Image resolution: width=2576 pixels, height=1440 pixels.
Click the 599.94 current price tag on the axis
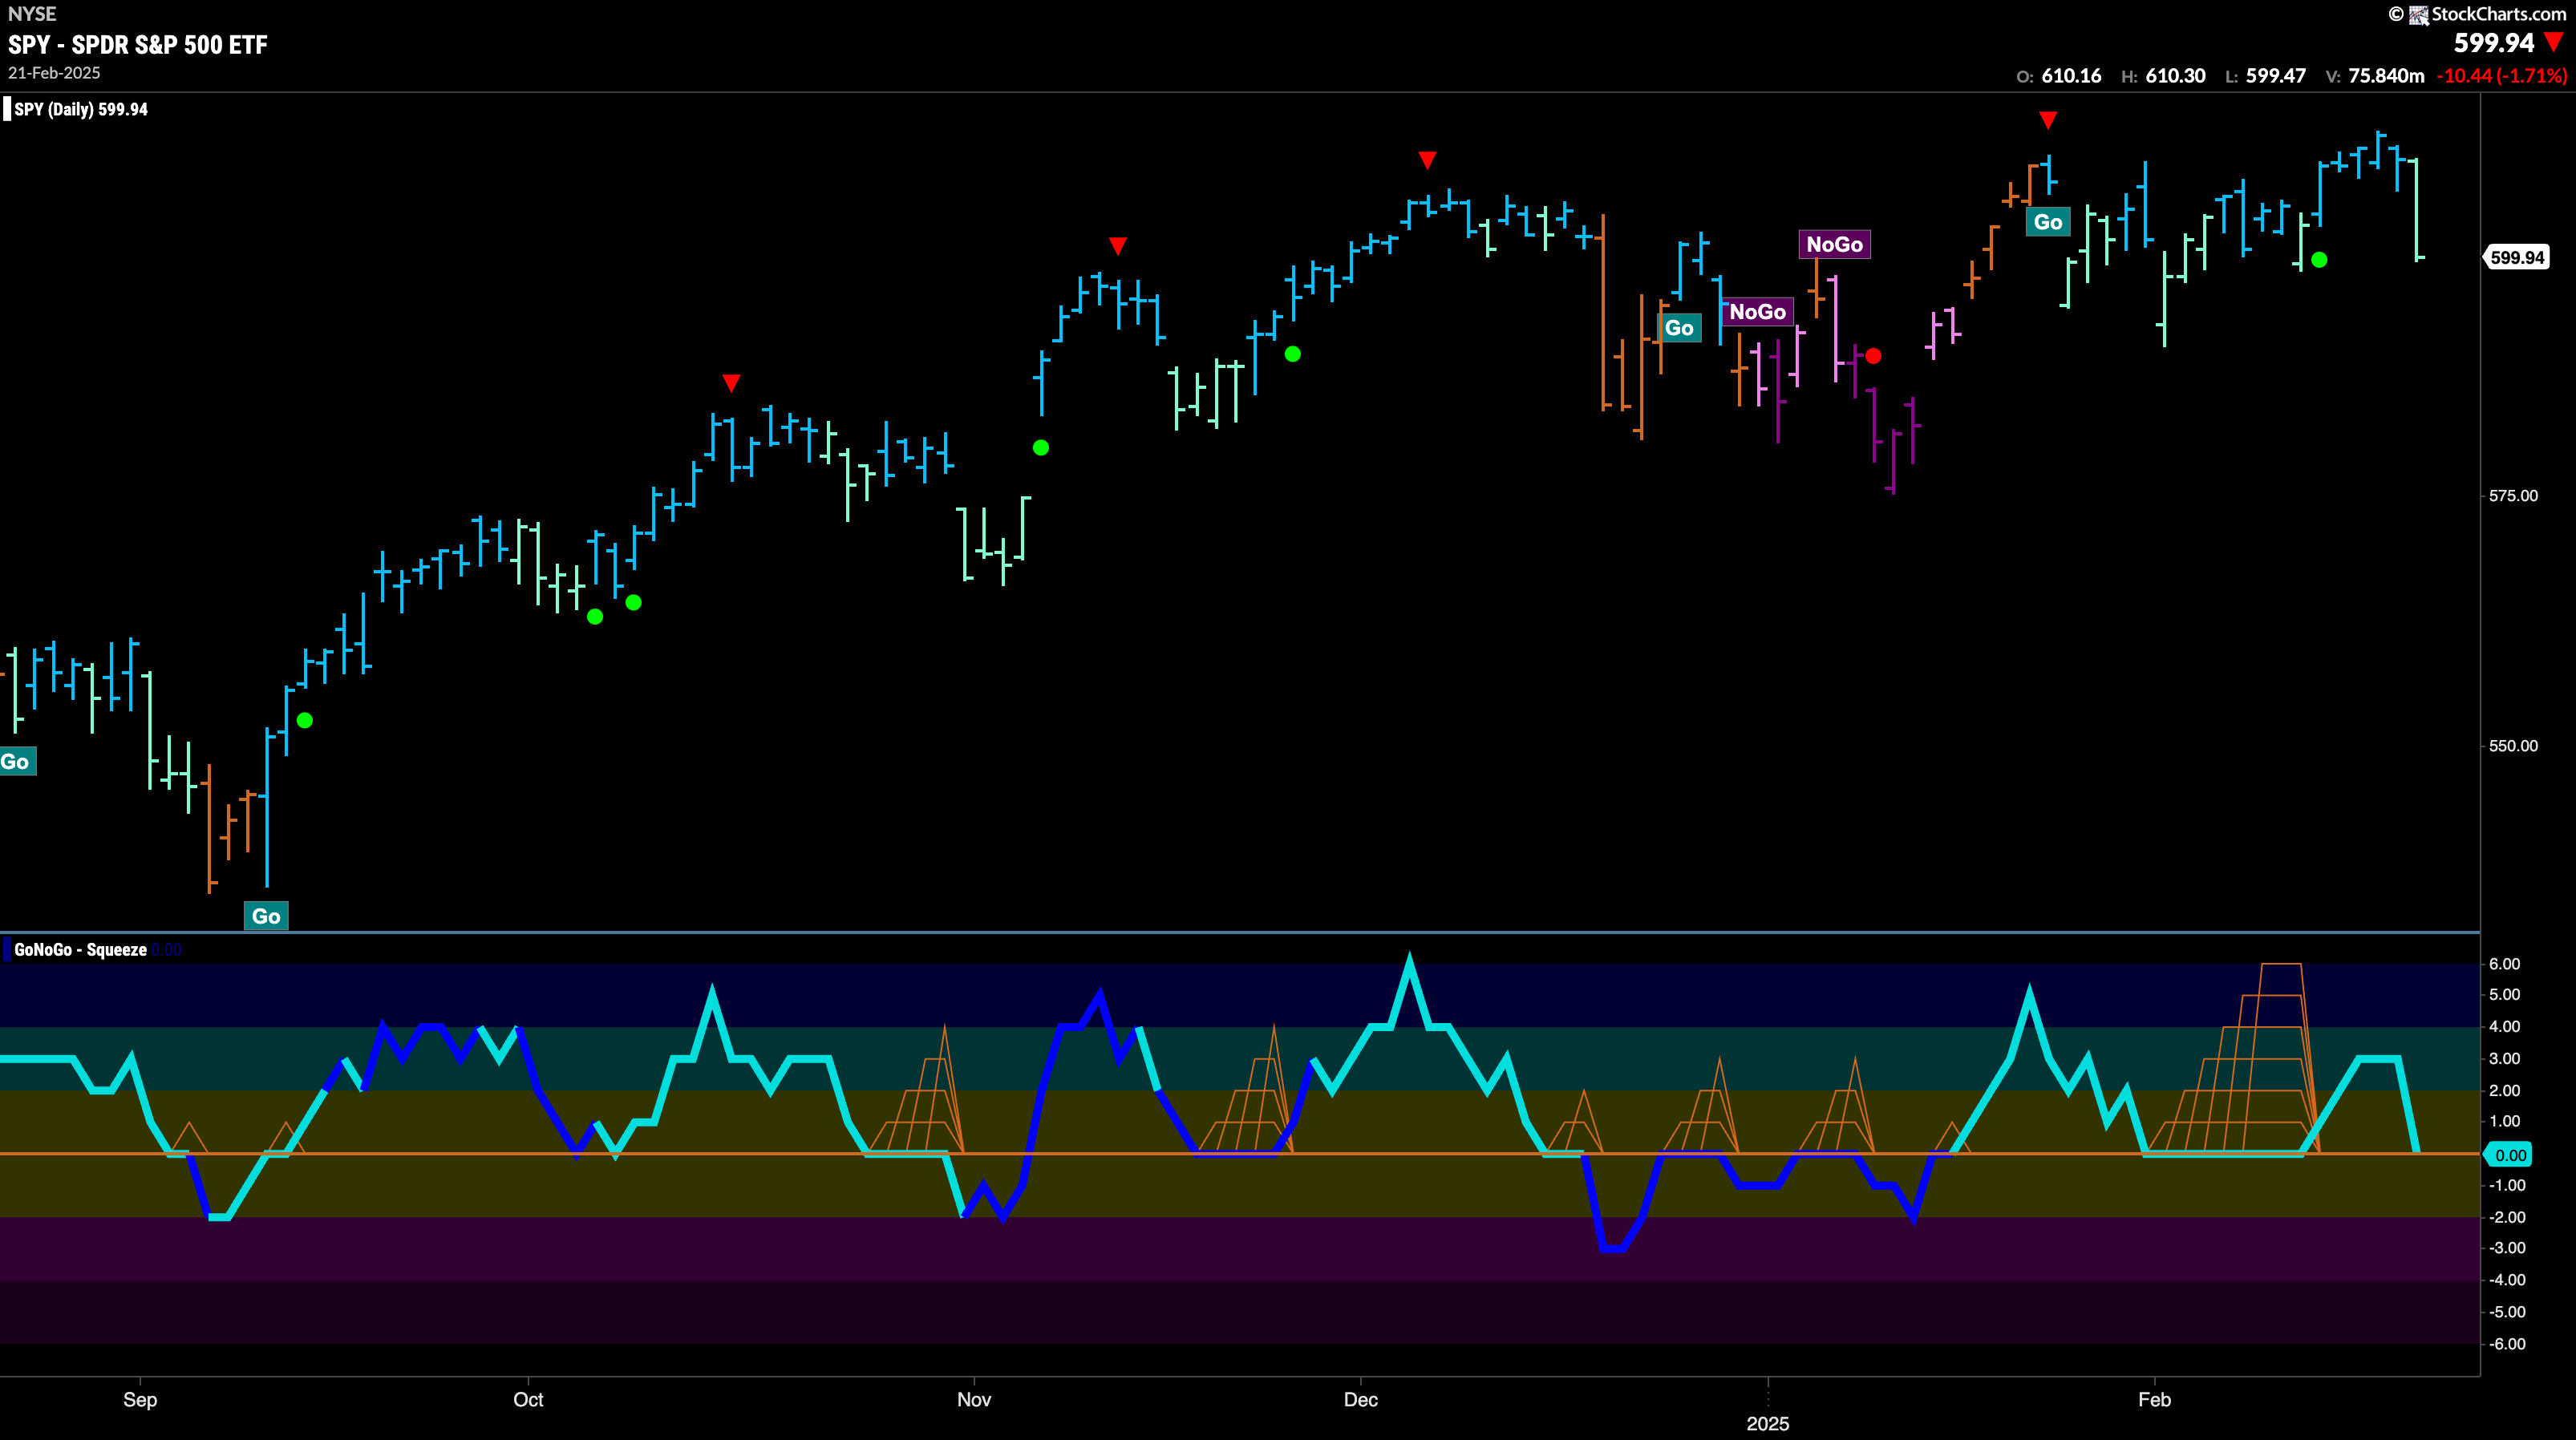coord(2516,258)
